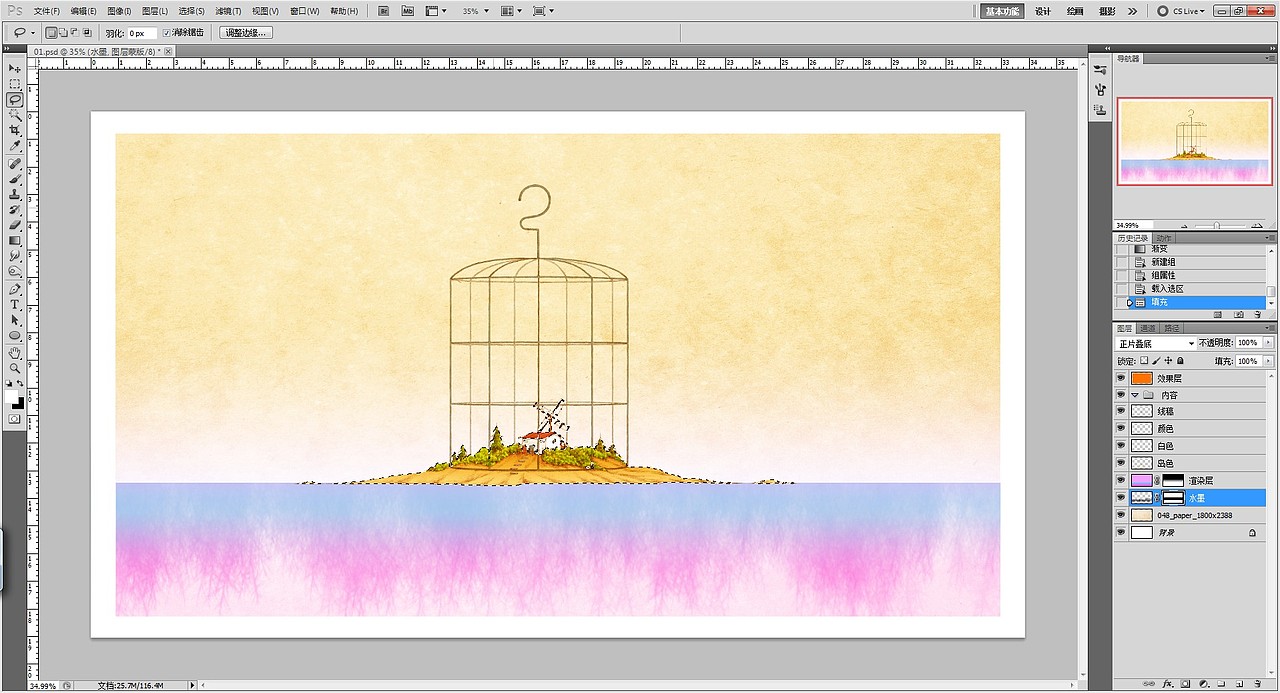Viewport: 1280px width, 693px height.
Task: Open the layer fill (填充) slider arrow
Action: pos(1269,361)
